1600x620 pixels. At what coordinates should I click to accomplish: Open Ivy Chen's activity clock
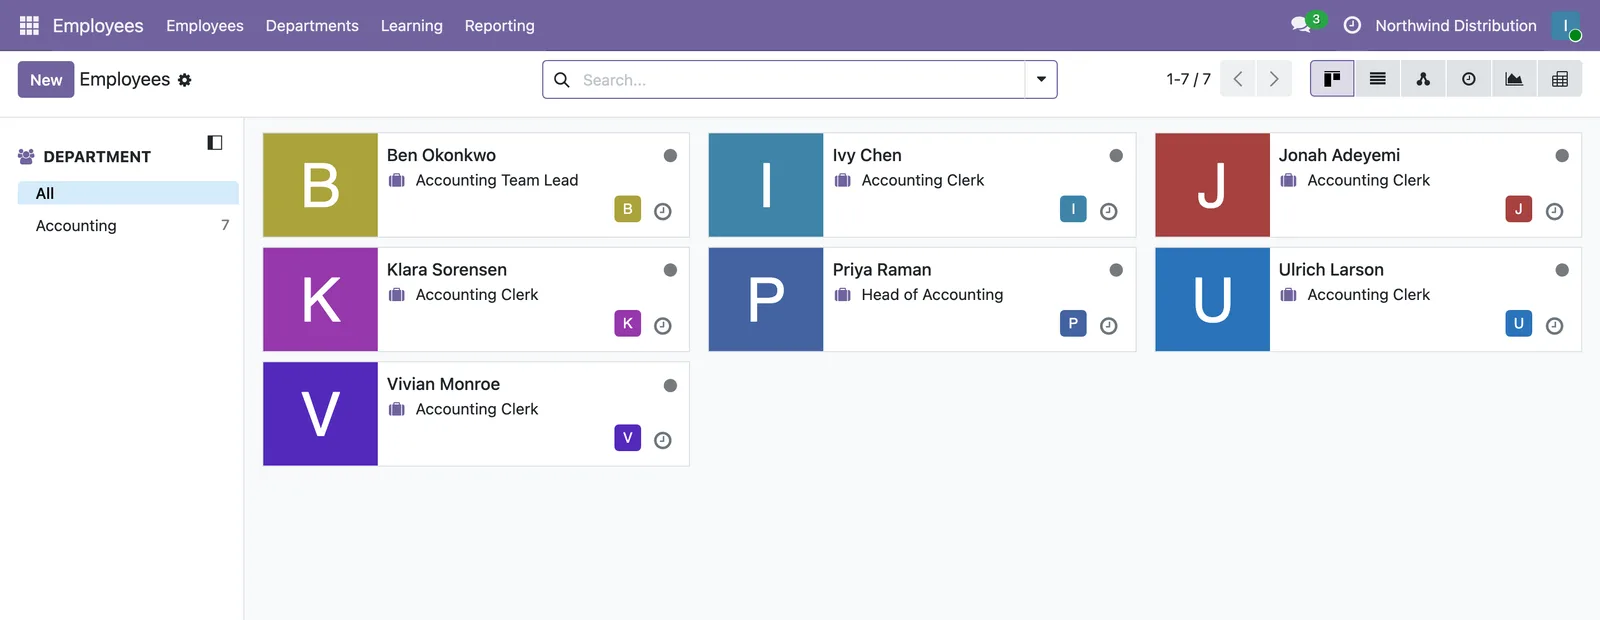pyautogui.click(x=1109, y=211)
